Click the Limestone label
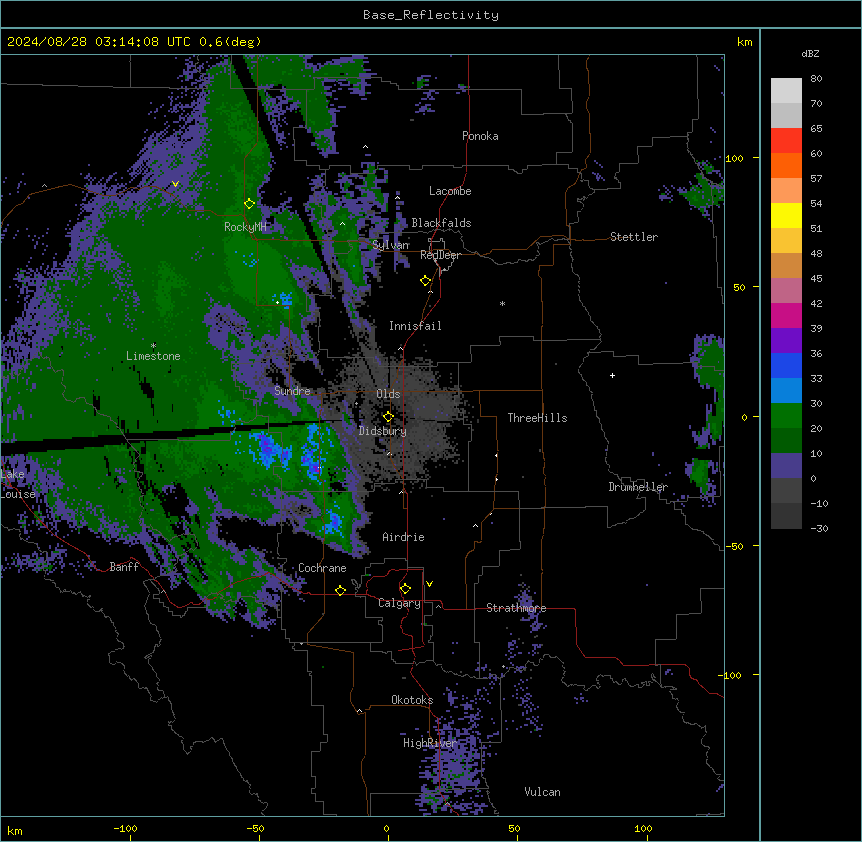The height and width of the screenshot is (842, 862). 153,356
